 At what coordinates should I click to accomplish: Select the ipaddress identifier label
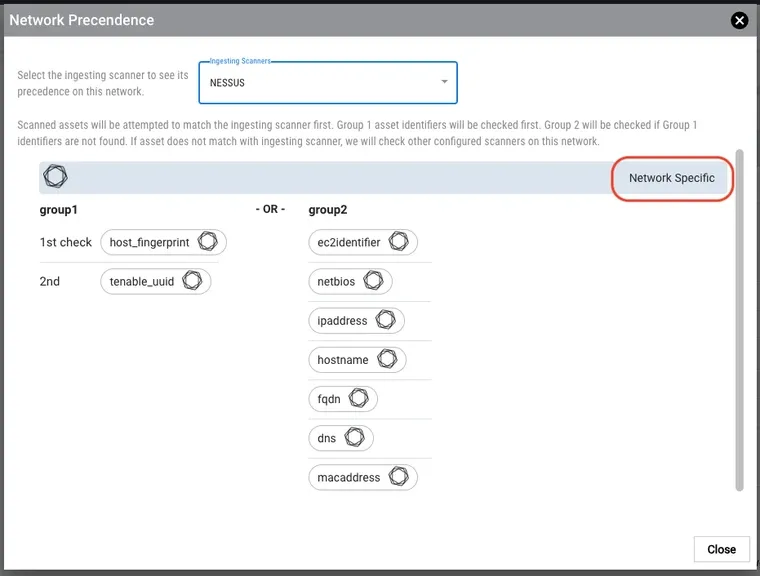click(342, 321)
